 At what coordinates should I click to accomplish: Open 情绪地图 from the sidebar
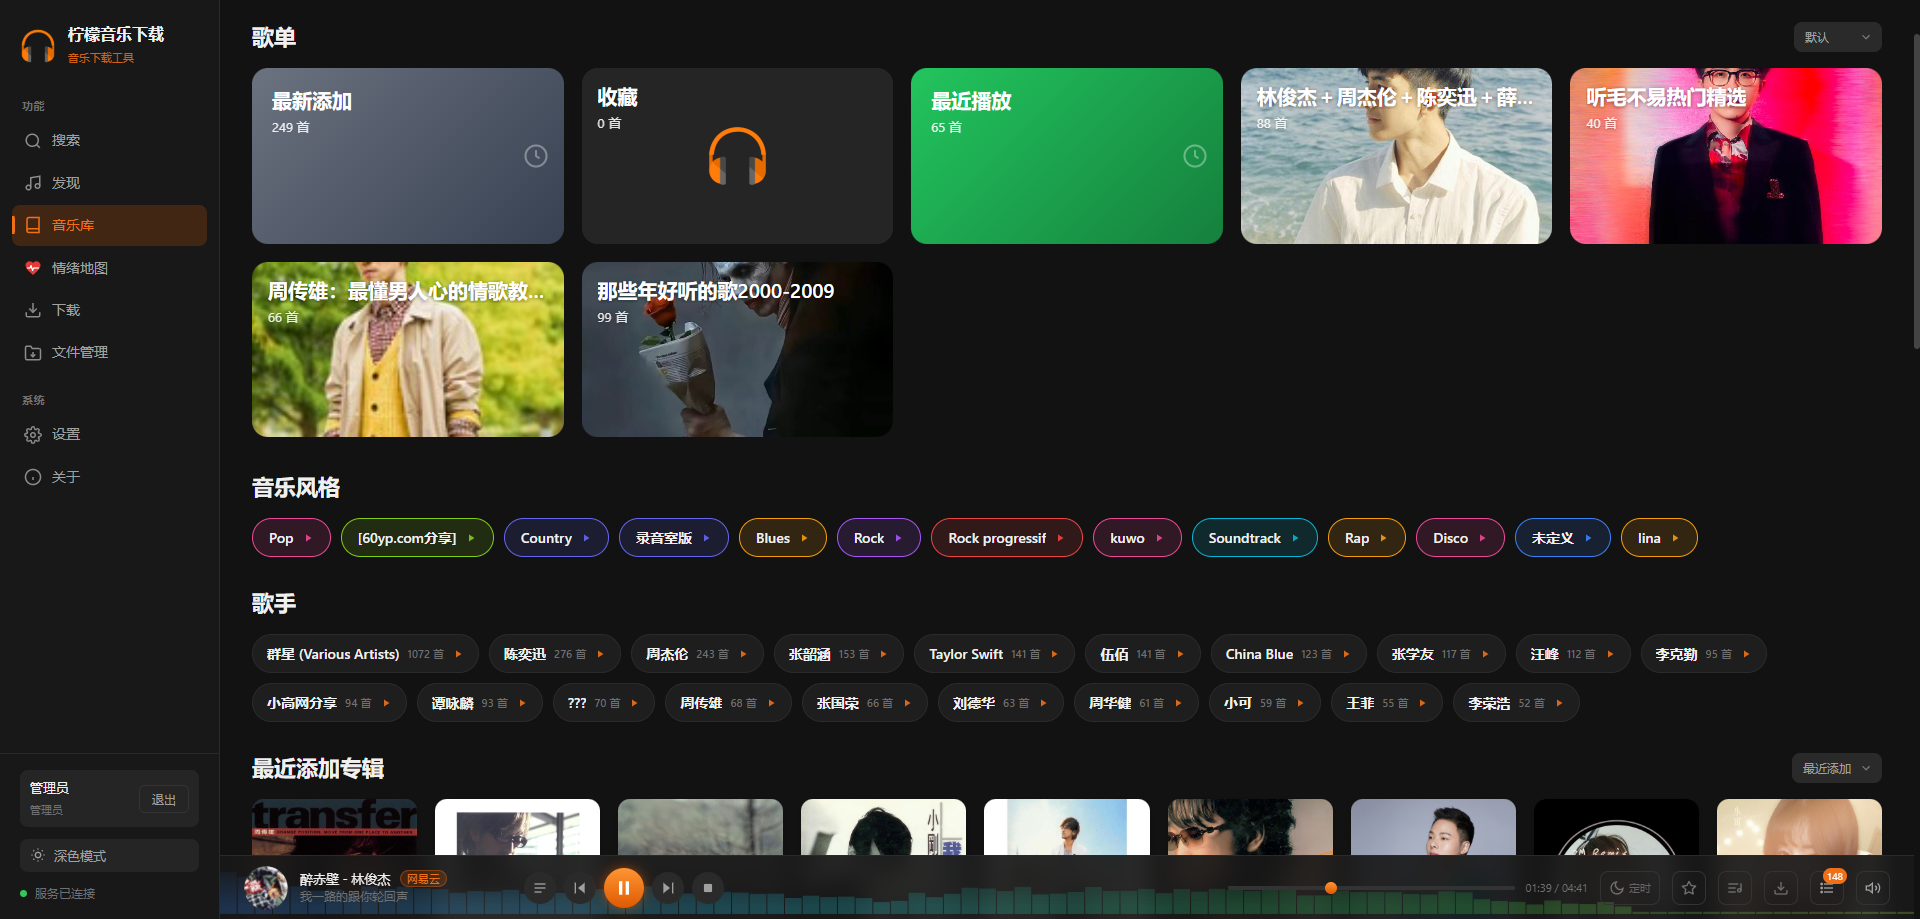coord(109,268)
